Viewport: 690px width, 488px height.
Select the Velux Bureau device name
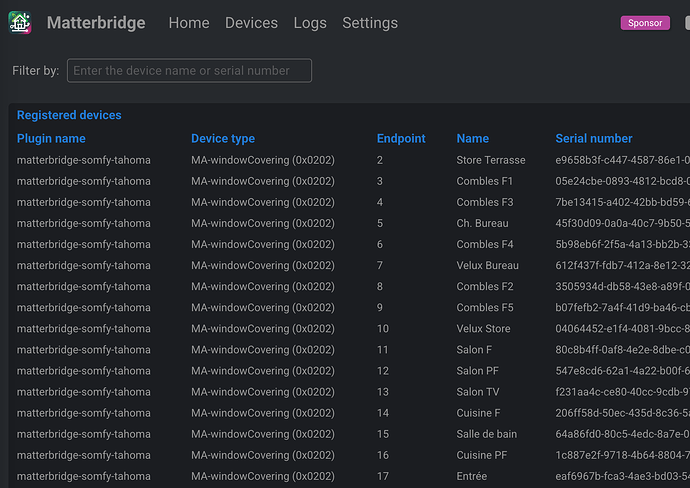pos(488,265)
